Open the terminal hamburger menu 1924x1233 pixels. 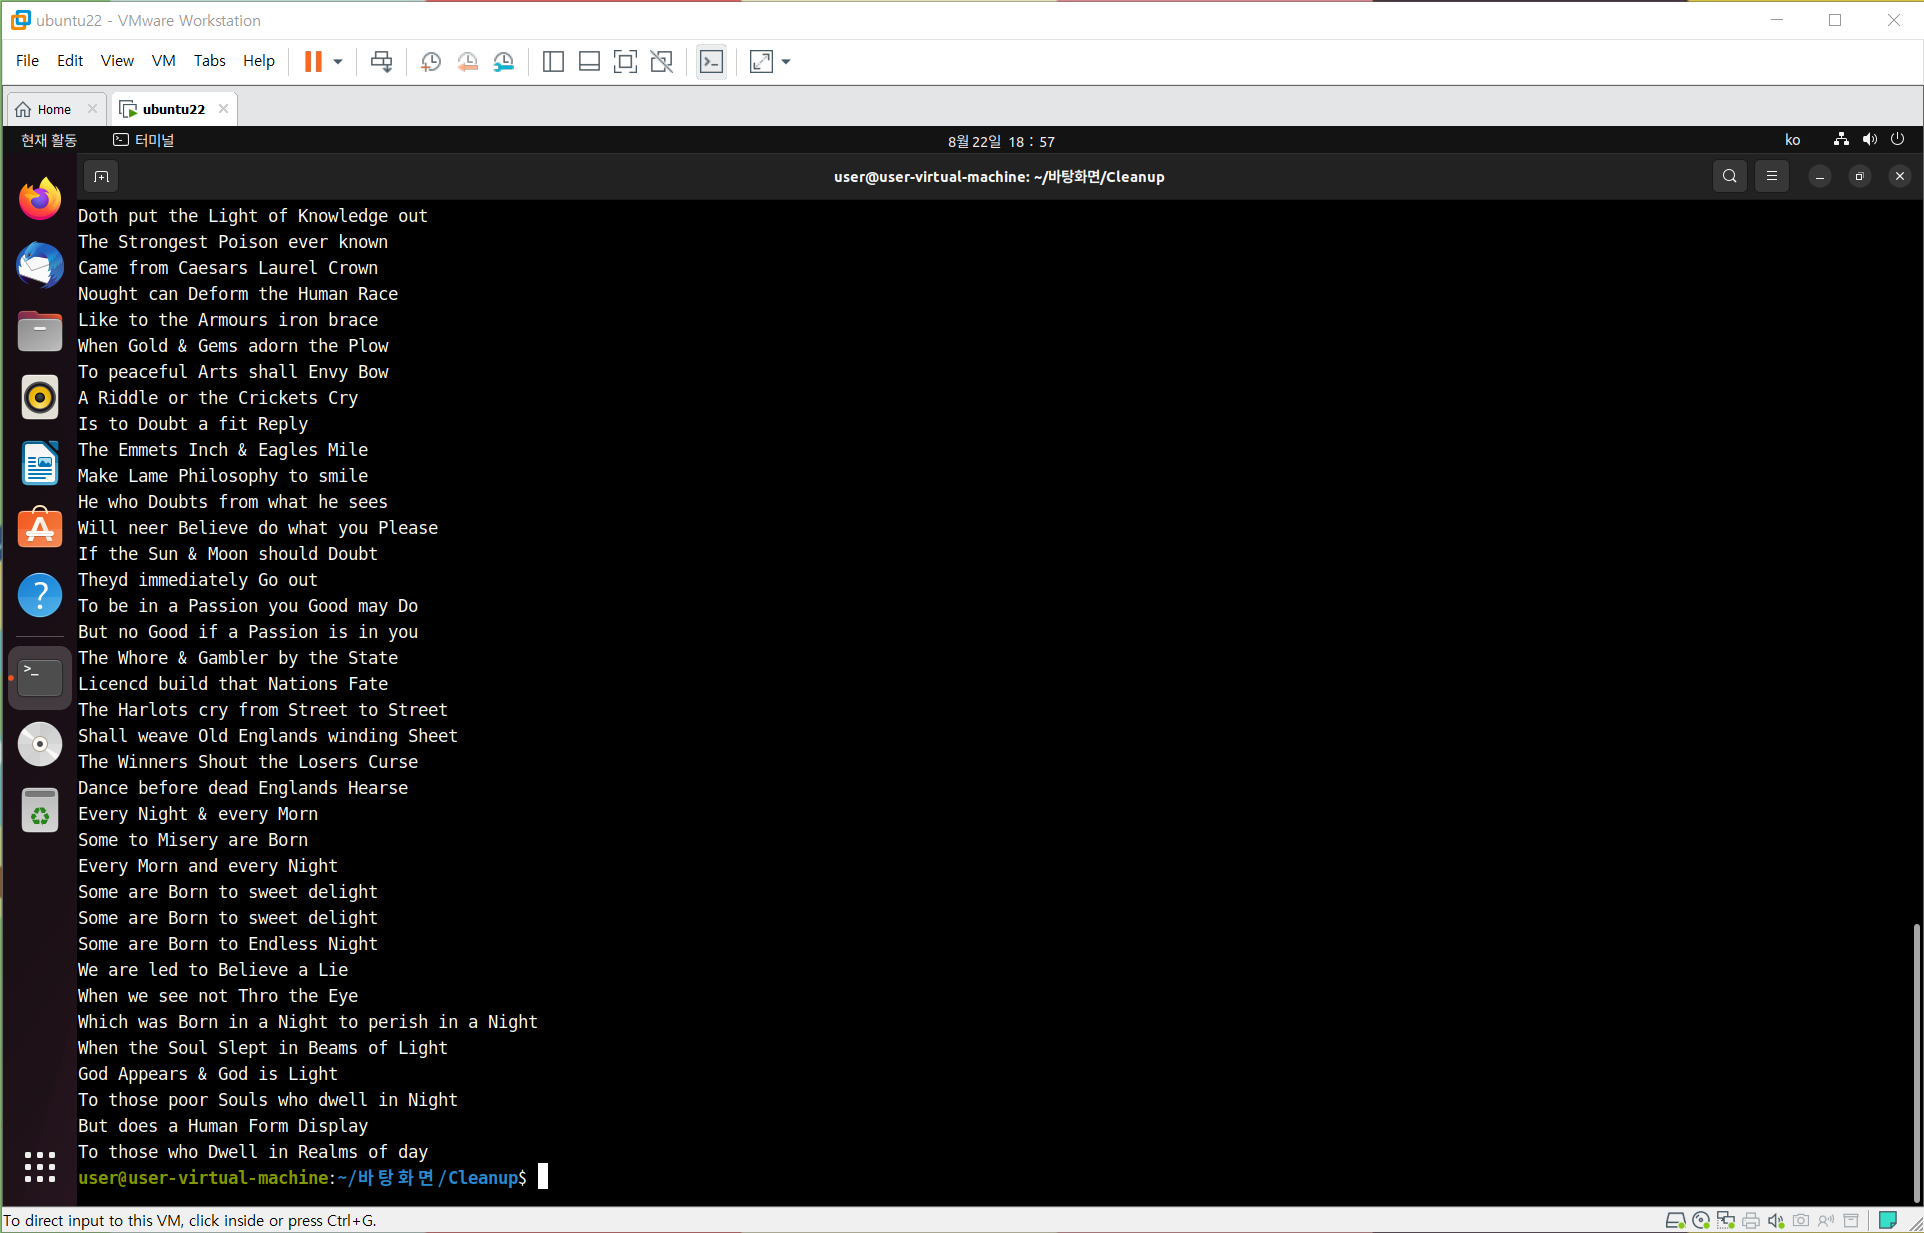click(x=1771, y=177)
